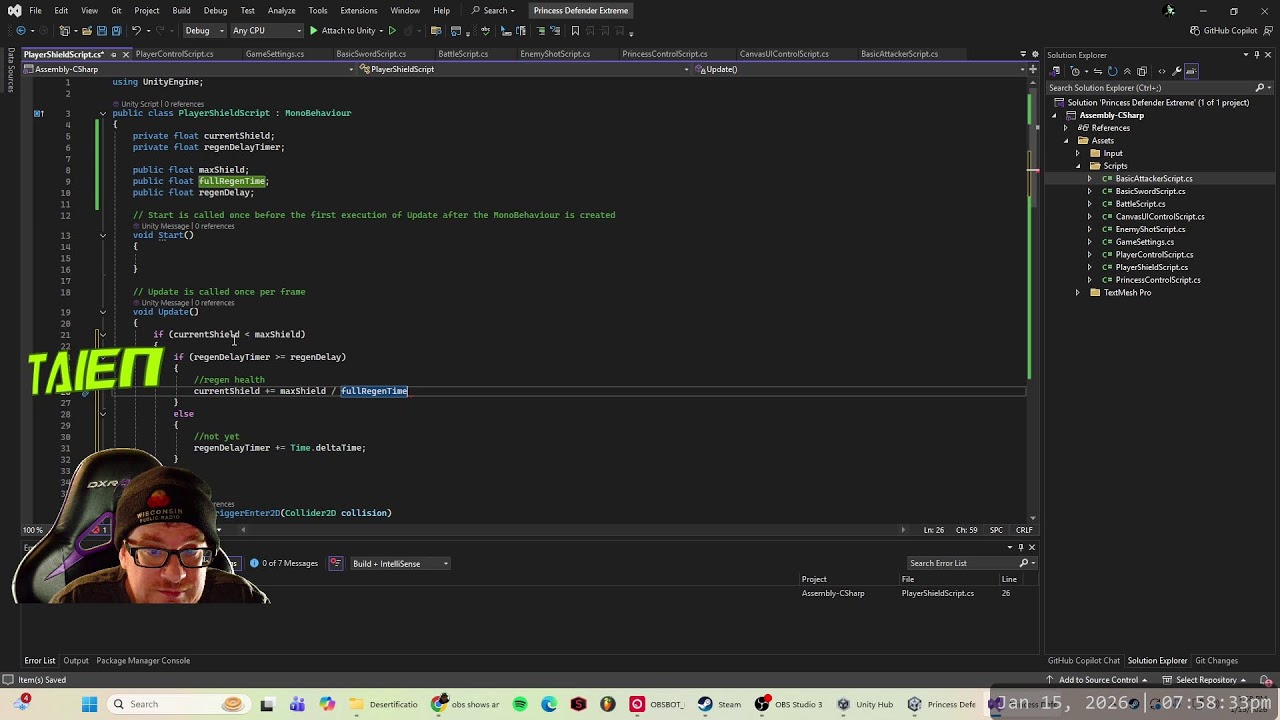
Task: Click Show All Files icon in Solution Explorer
Action: point(1142,71)
